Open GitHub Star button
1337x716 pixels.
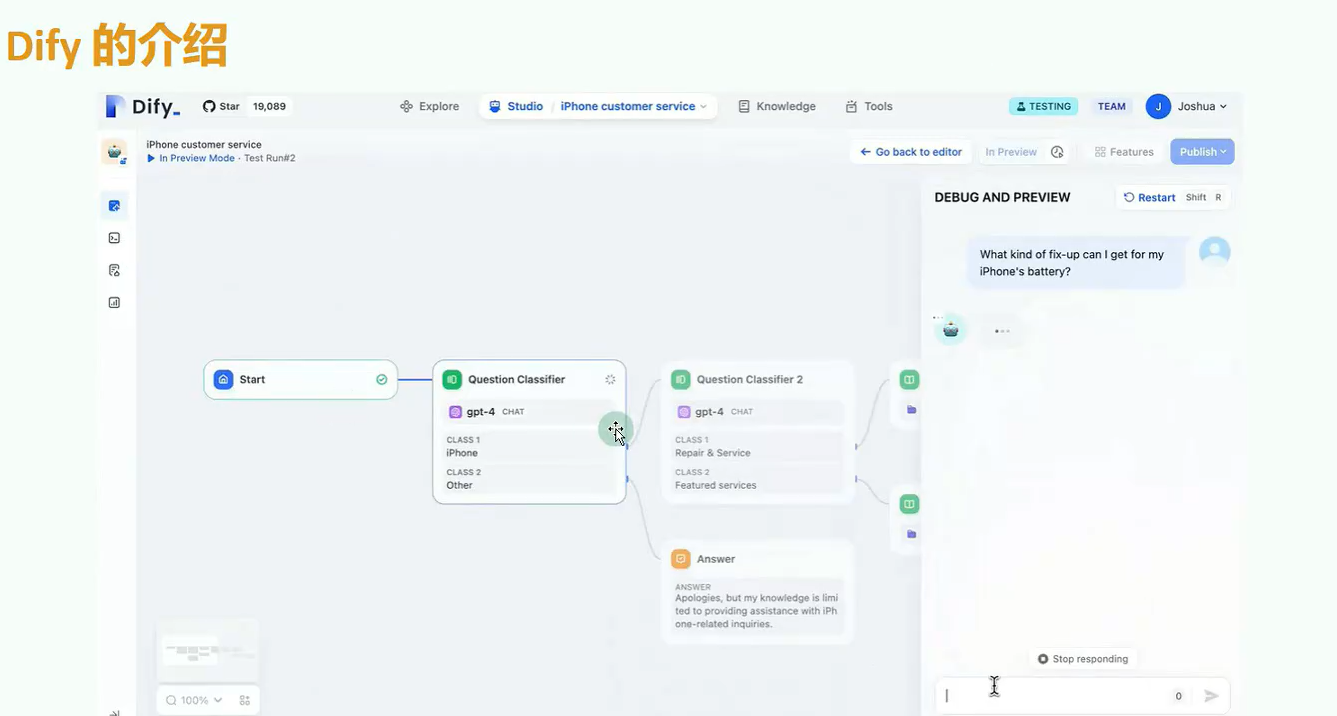click(221, 106)
